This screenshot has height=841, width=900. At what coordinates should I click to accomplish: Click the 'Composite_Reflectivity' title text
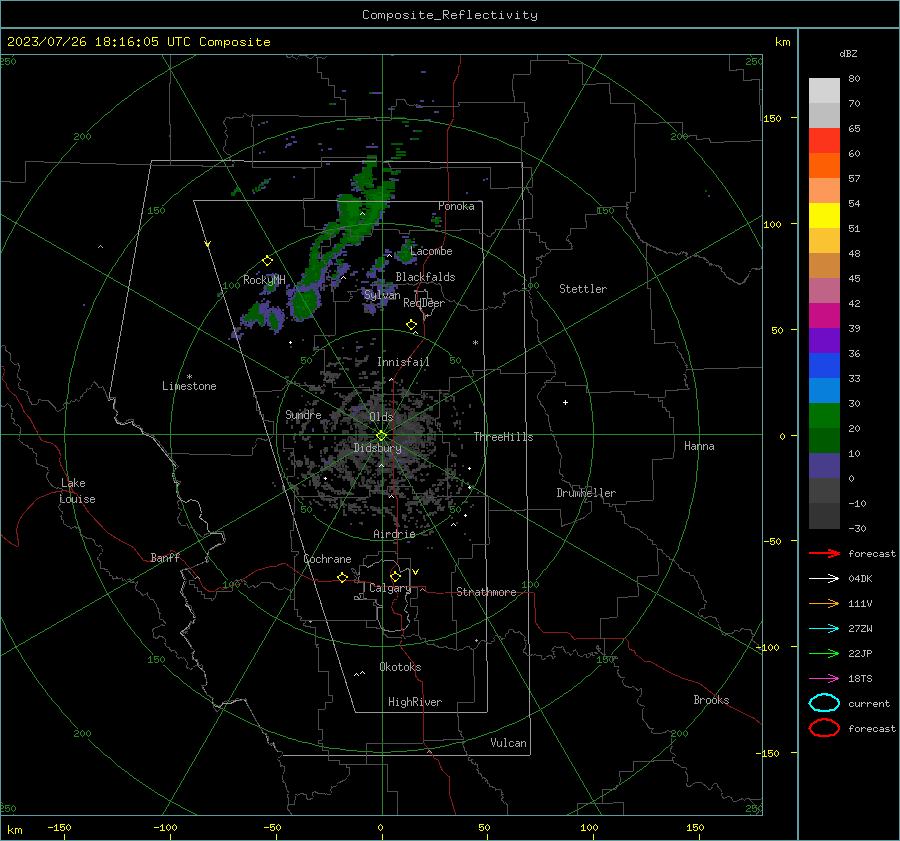pyautogui.click(x=450, y=15)
